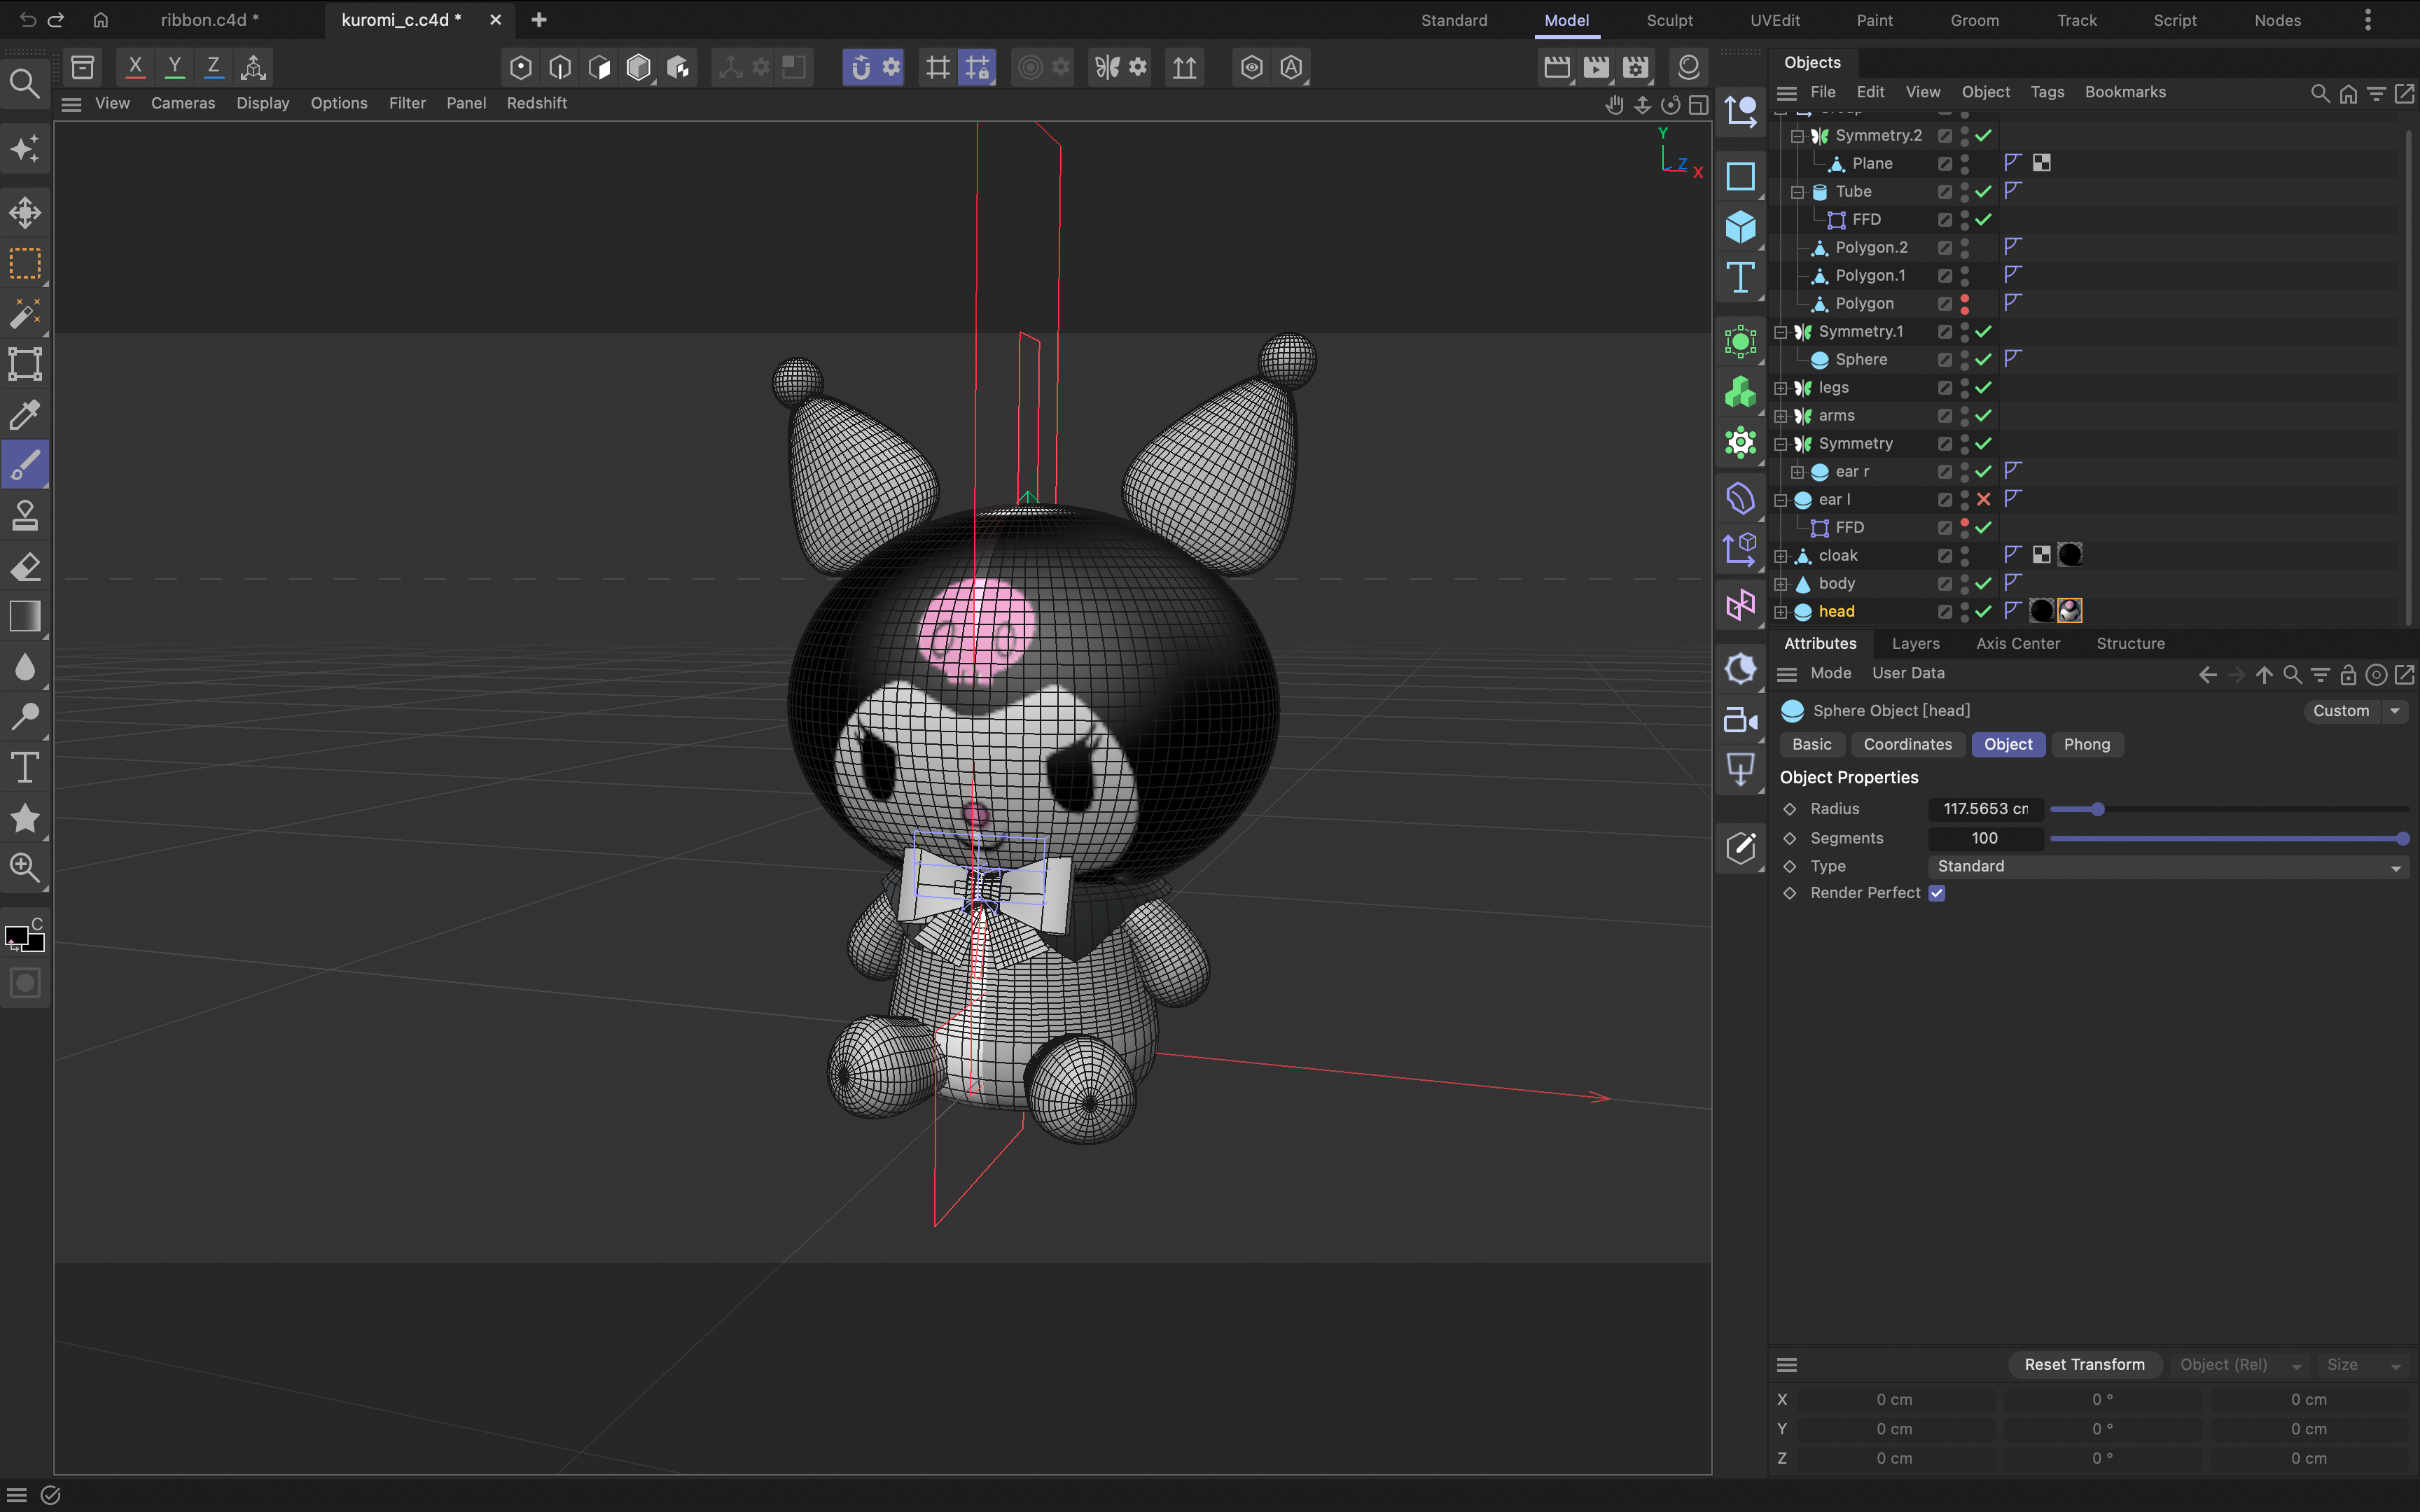Open the Cube primitives icon in the right palette
Image resolution: width=2420 pixels, height=1512 pixels.
pos(1740,227)
